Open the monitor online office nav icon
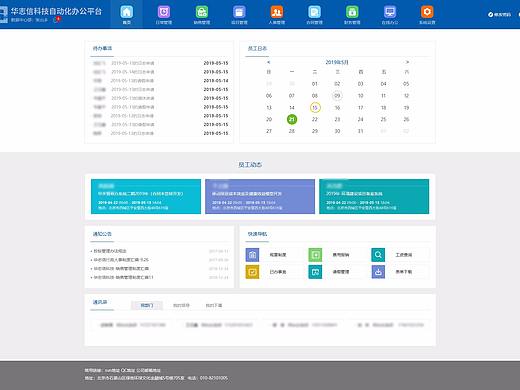Viewport: 520px width, 390px height. (x=390, y=12)
